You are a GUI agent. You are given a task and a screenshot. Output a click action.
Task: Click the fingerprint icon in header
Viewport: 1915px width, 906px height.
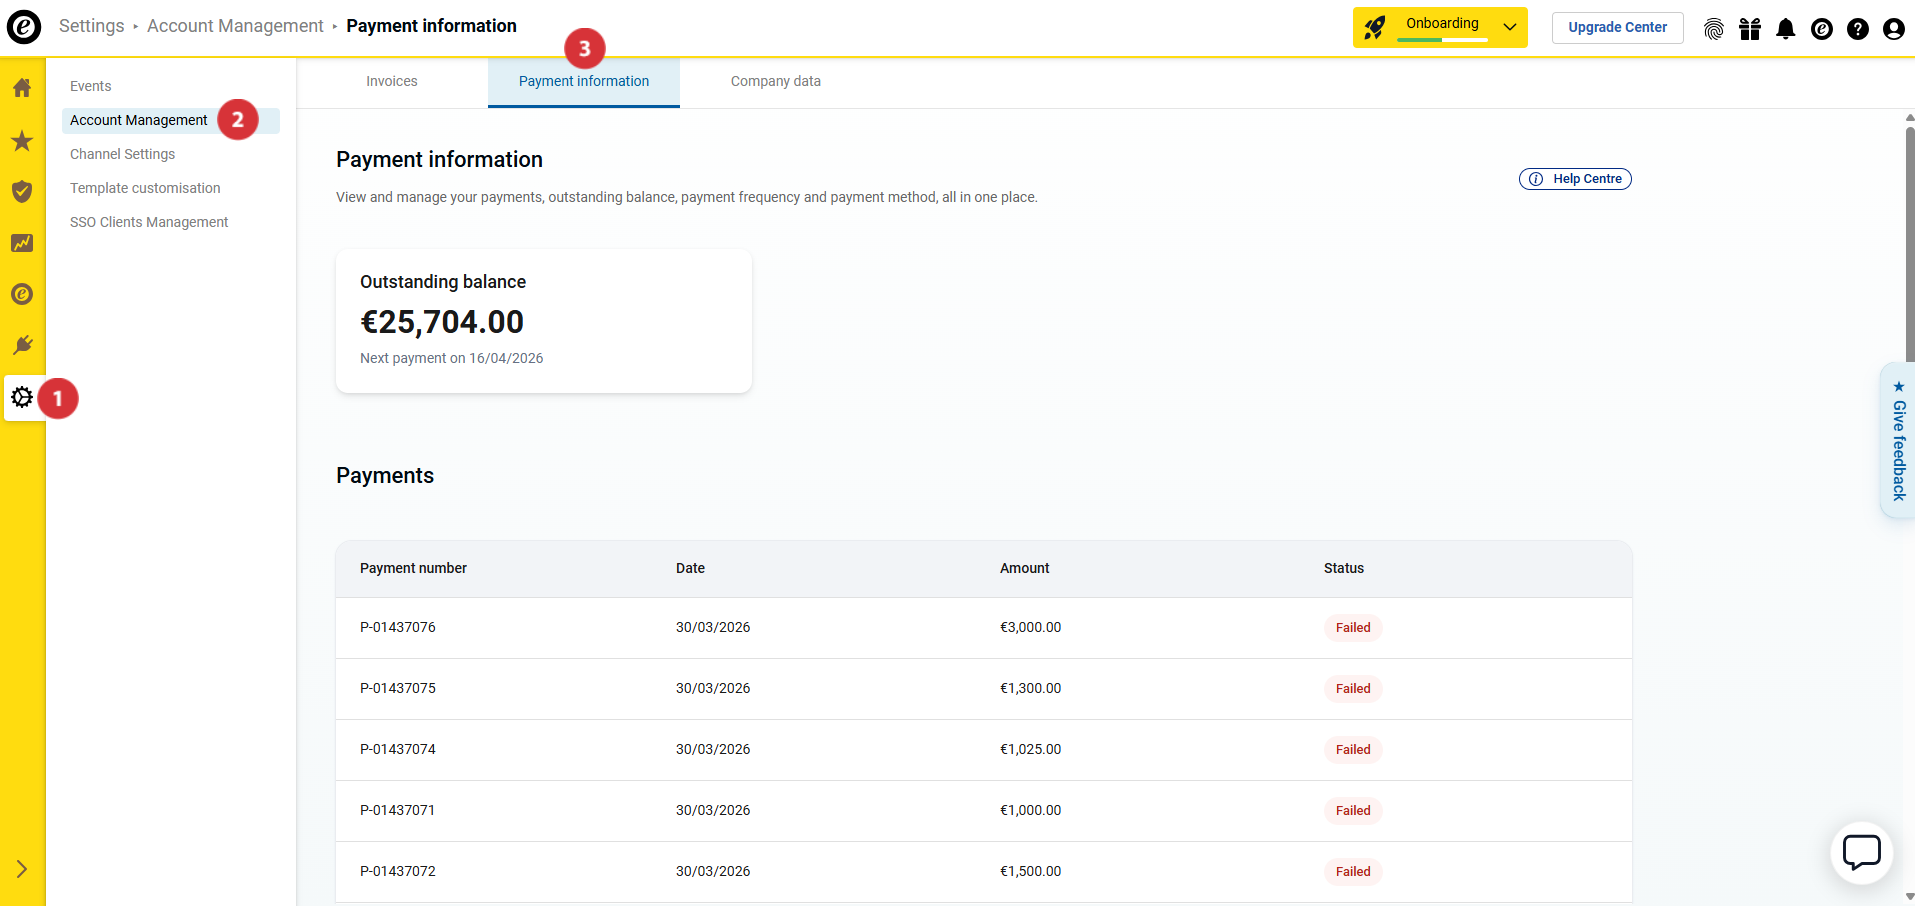pos(1713,29)
